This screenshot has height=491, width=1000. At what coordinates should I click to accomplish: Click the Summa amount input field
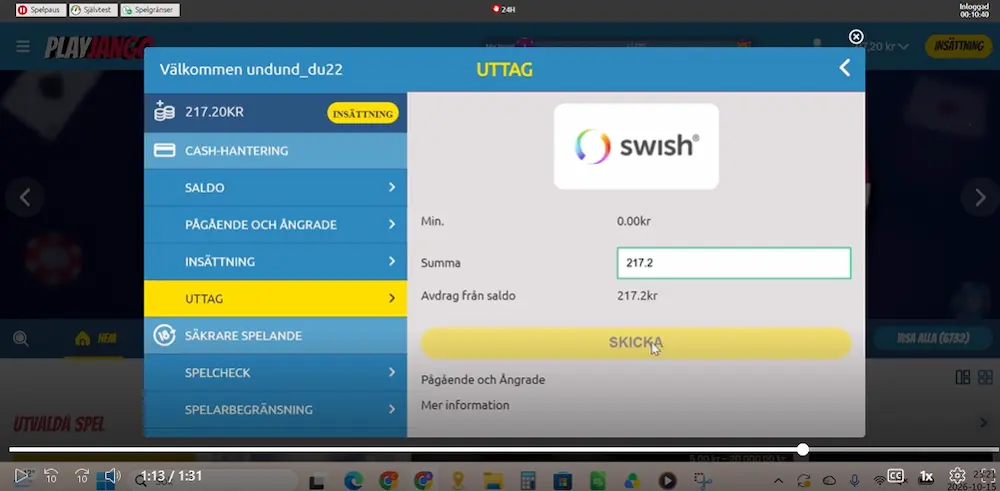[733, 263]
